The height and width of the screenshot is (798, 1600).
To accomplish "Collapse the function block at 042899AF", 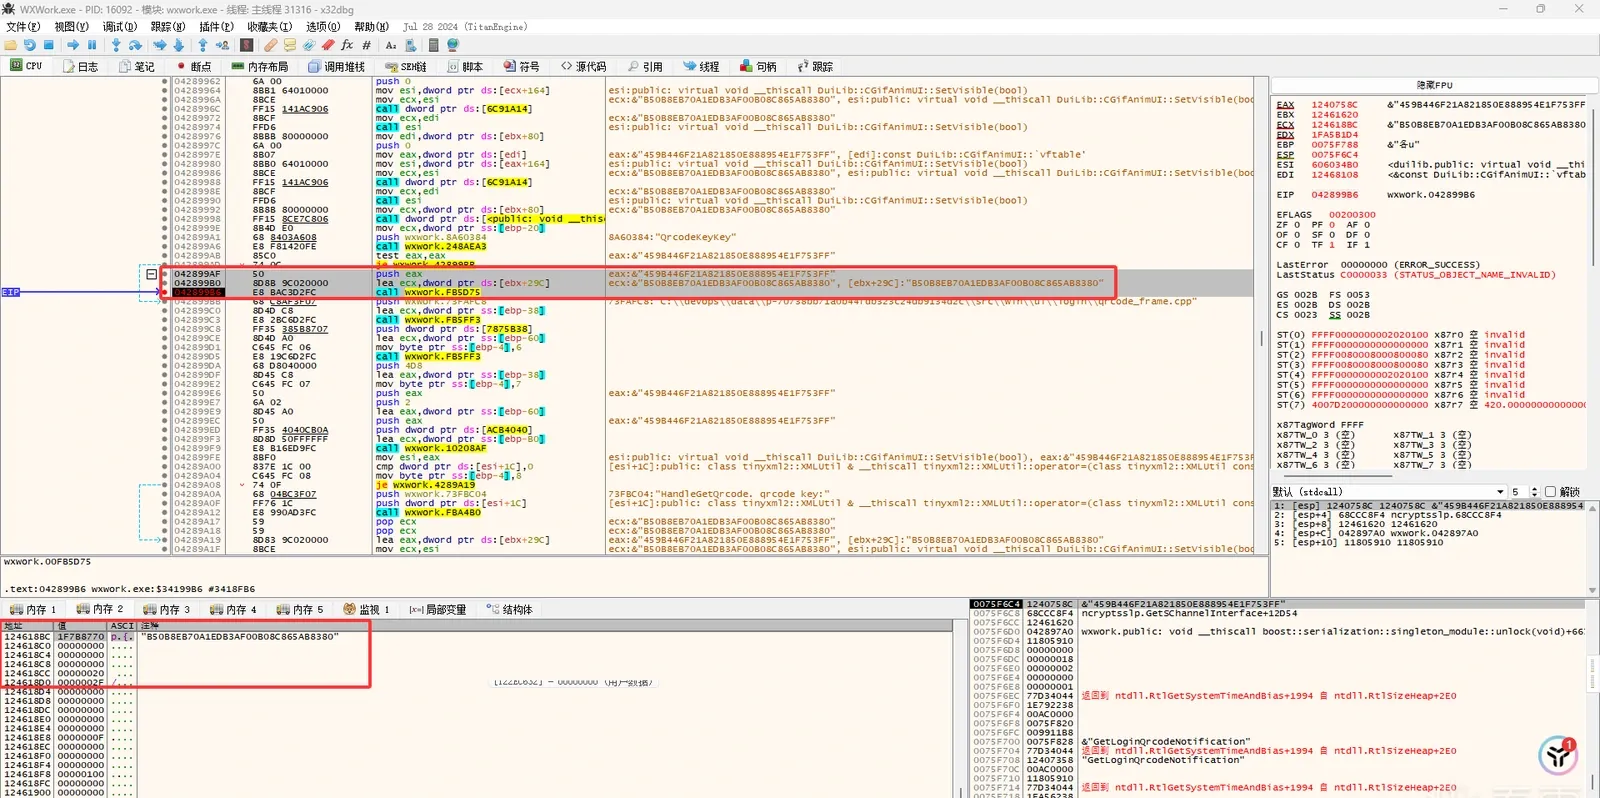I will click(151, 274).
